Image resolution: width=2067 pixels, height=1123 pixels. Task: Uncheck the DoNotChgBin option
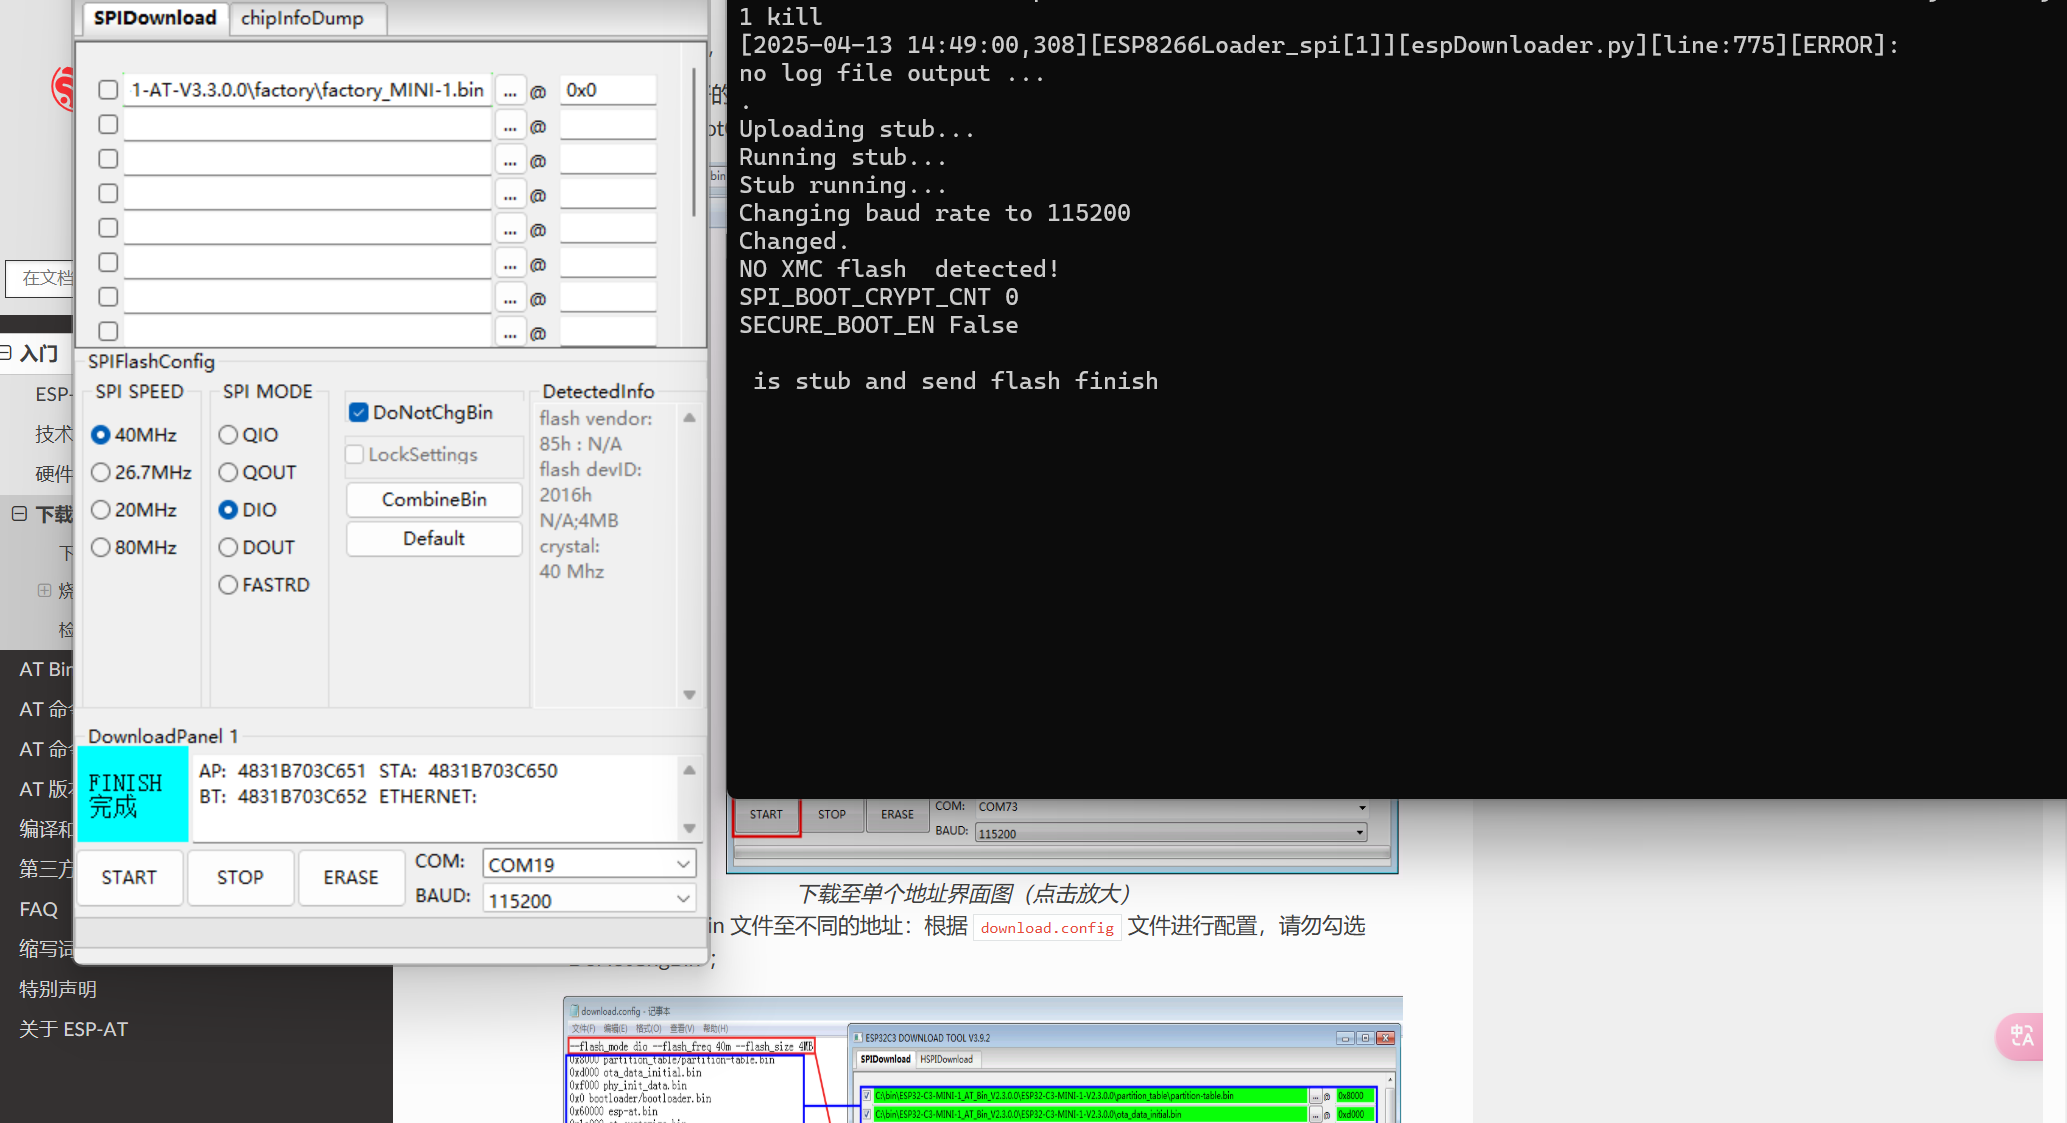(x=358, y=412)
